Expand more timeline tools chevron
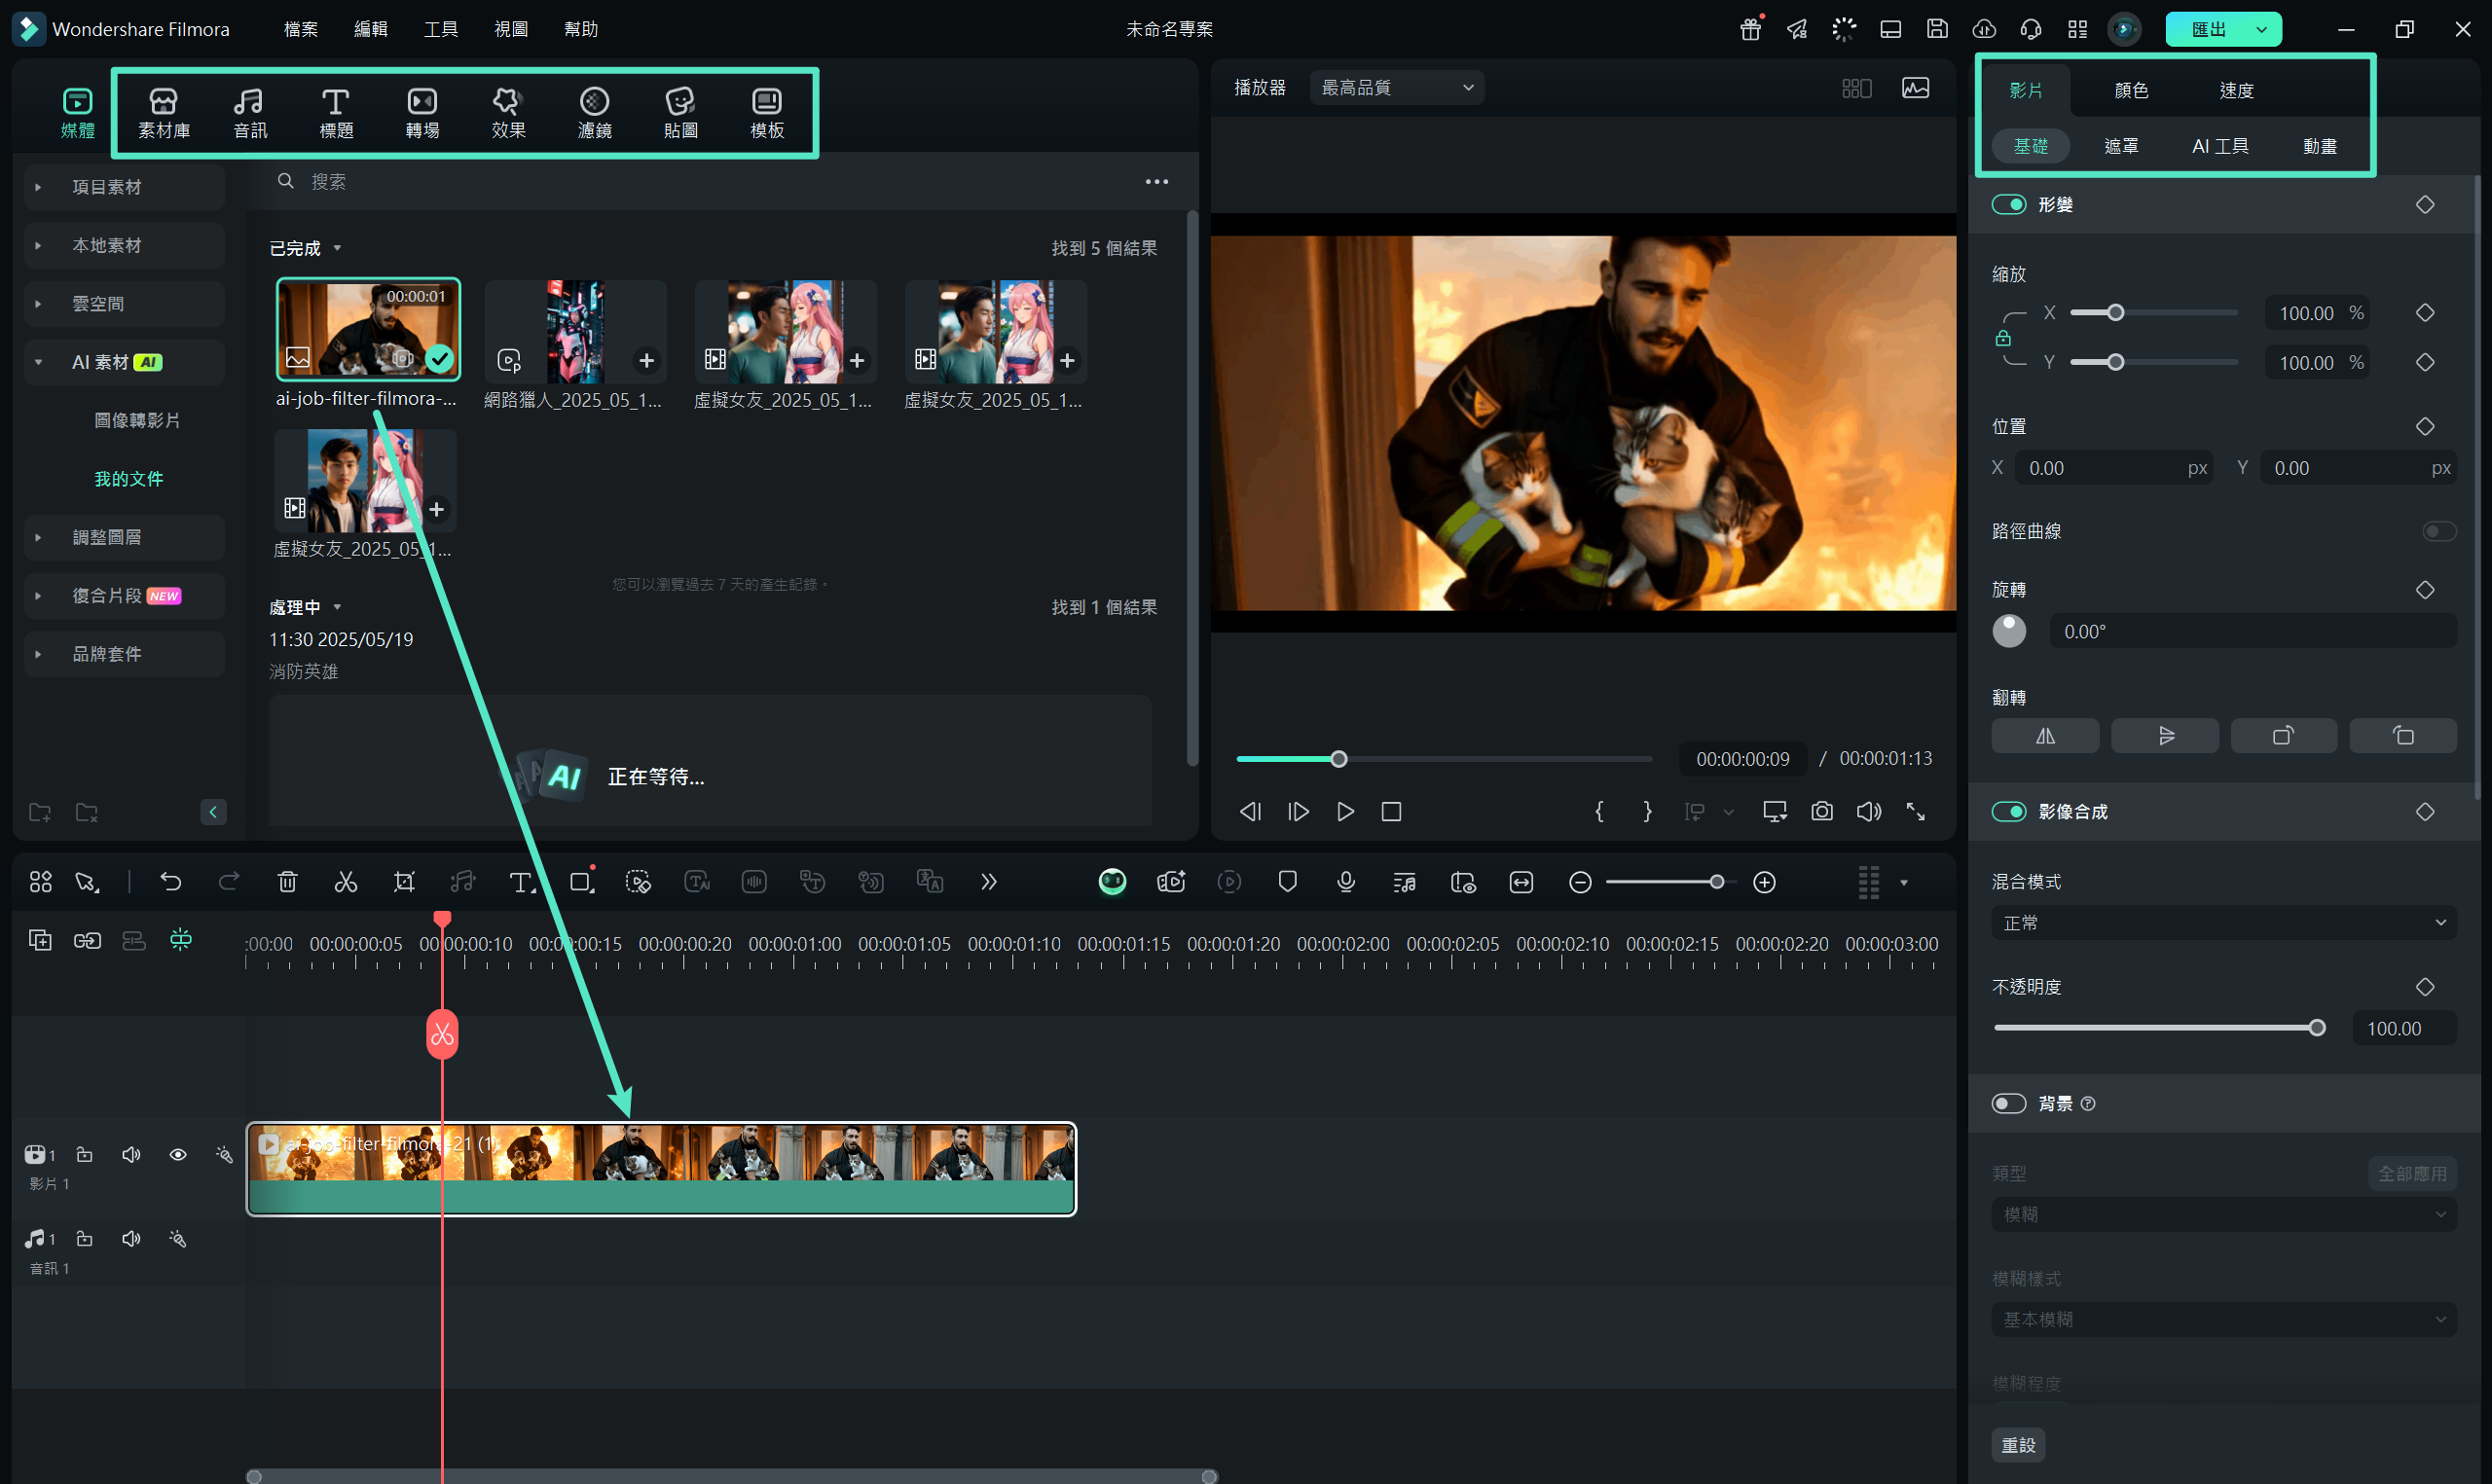Screen dimensions: 2492x1484 (988, 881)
